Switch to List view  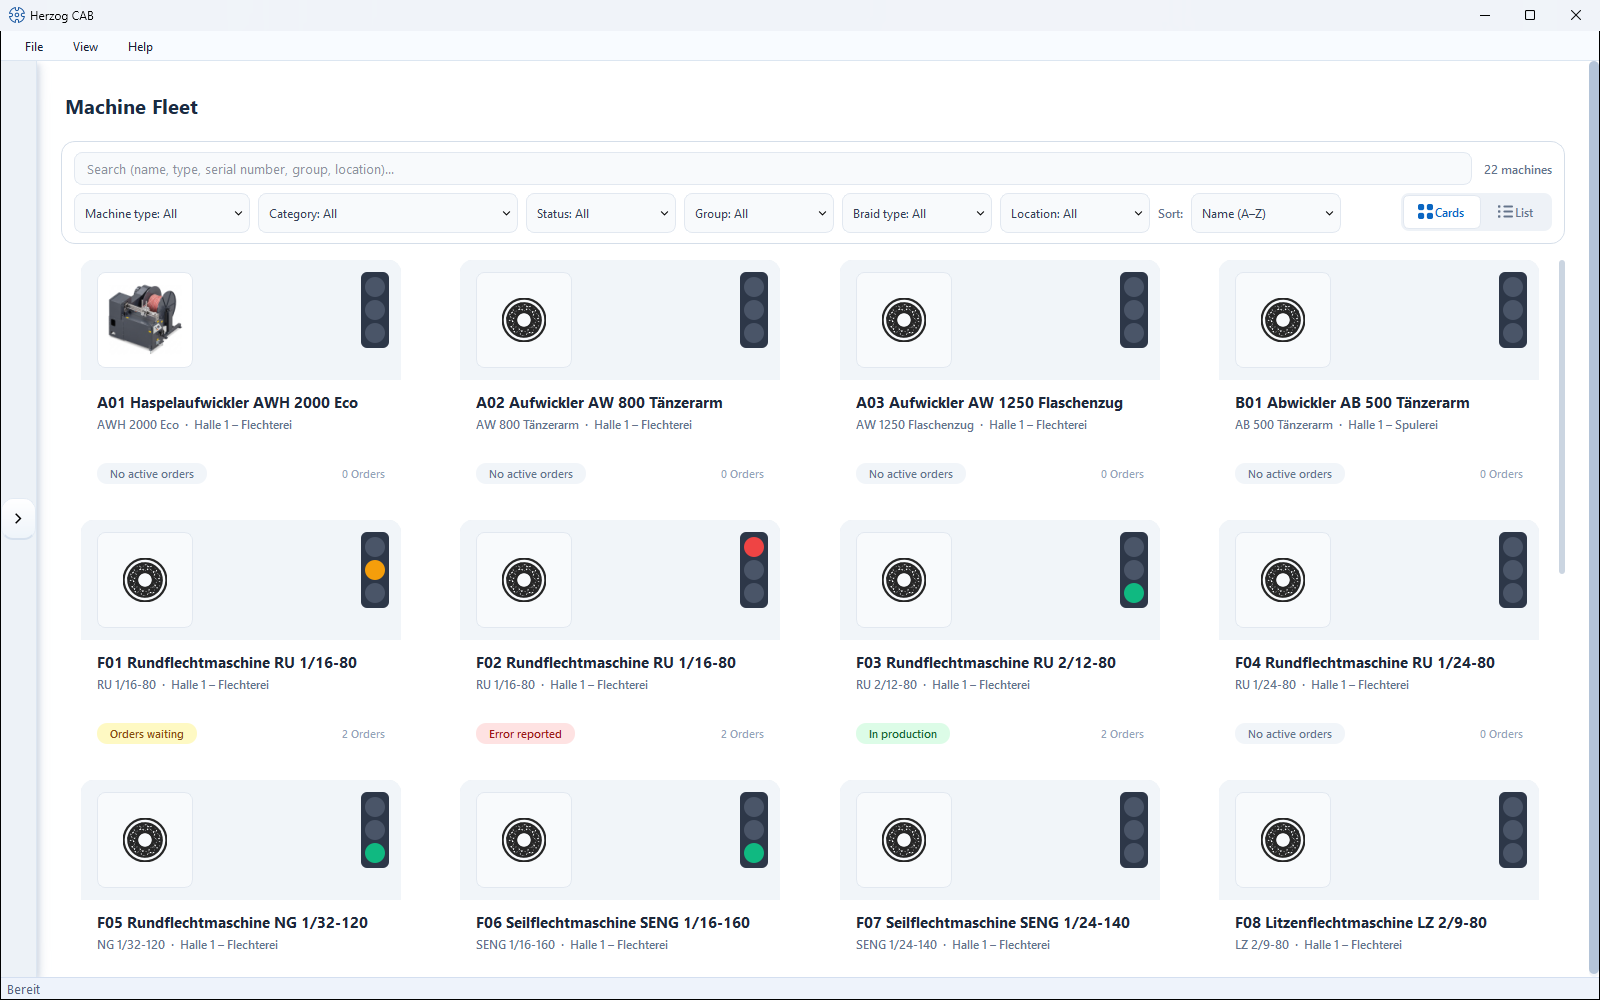1515,212
